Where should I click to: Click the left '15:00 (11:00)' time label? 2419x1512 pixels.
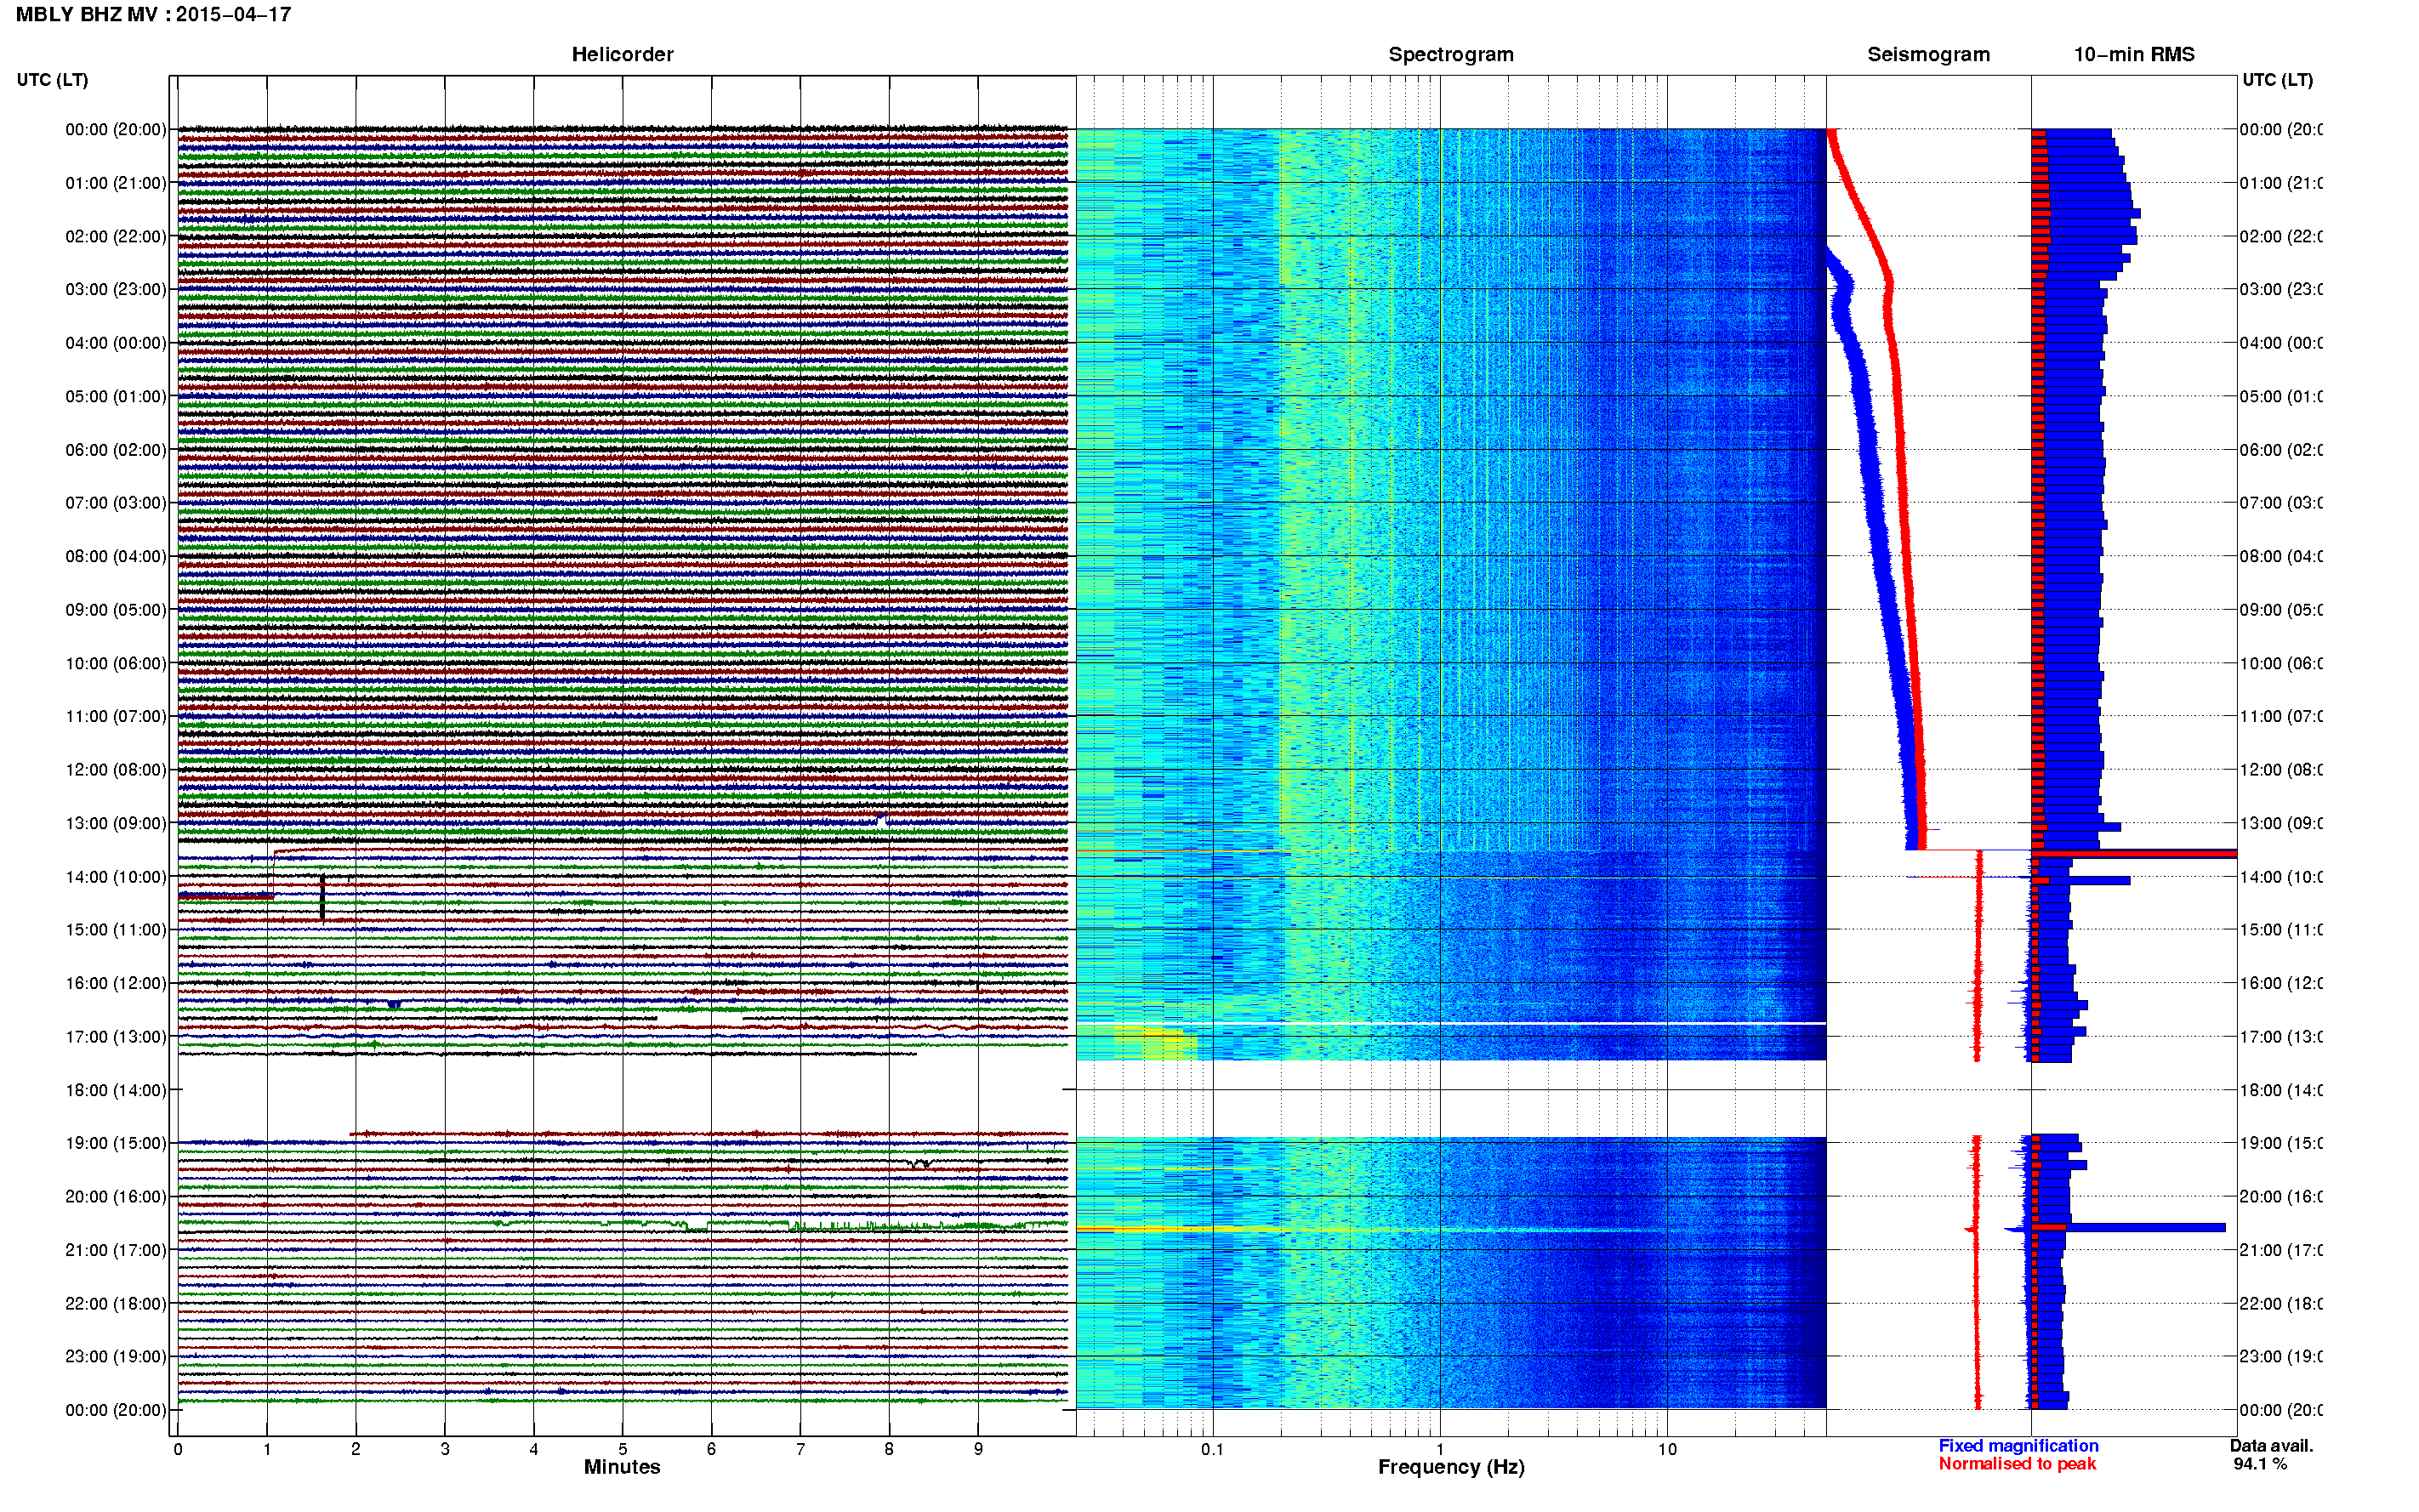point(116,930)
